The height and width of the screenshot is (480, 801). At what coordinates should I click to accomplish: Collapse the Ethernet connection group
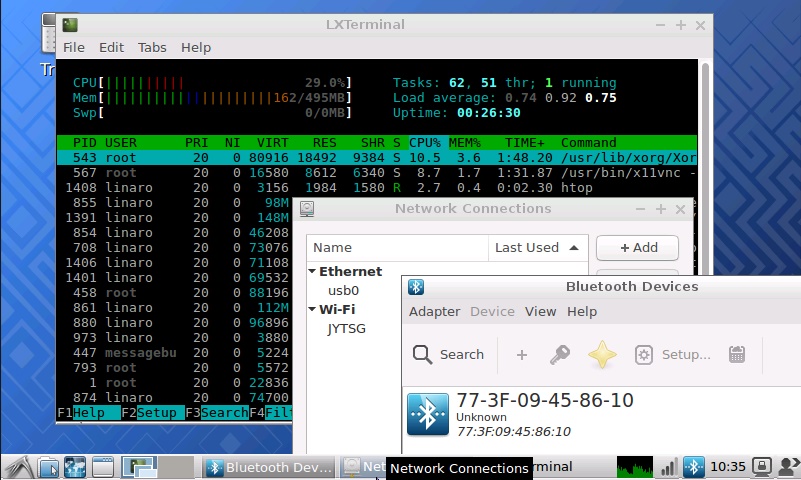312,271
